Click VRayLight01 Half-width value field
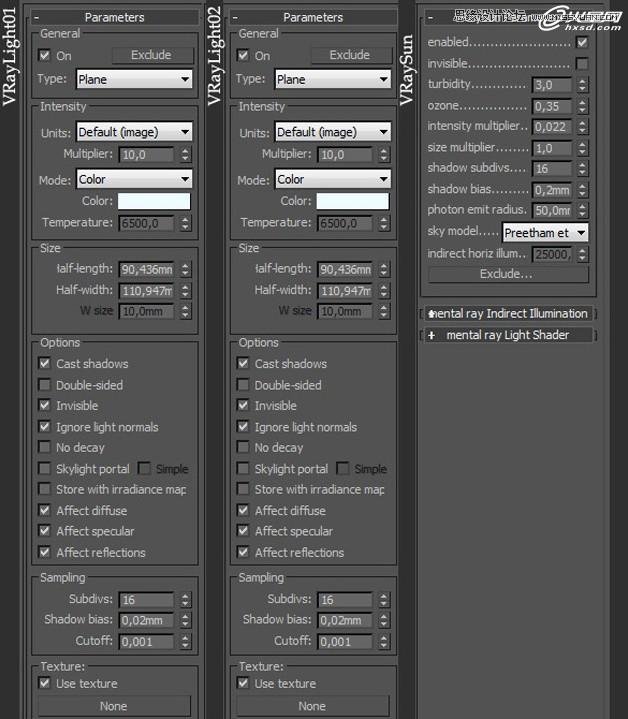This screenshot has width=628, height=719. click(x=147, y=290)
